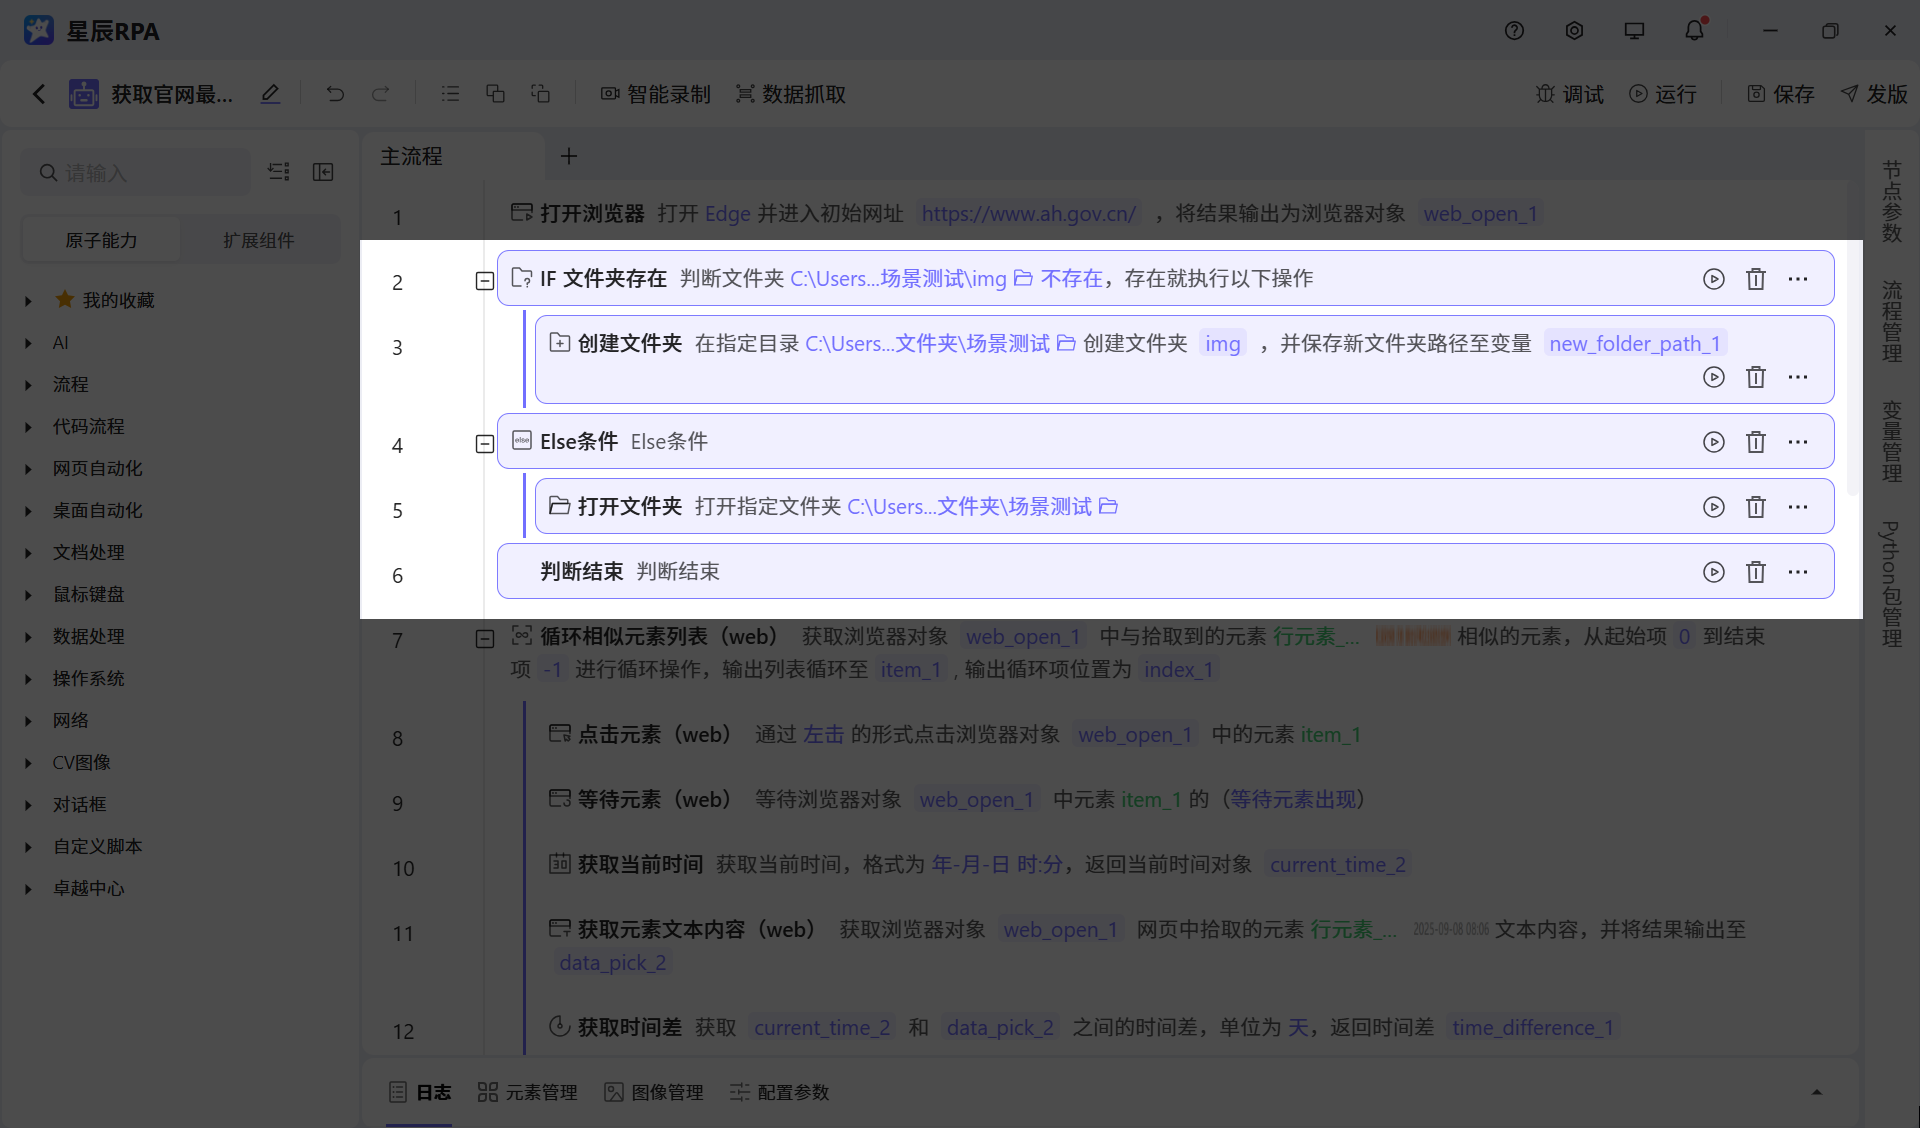Viewport: 1920px width, 1128px height.
Task: Switch to the 扩展组件 tab
Action: 260,239
